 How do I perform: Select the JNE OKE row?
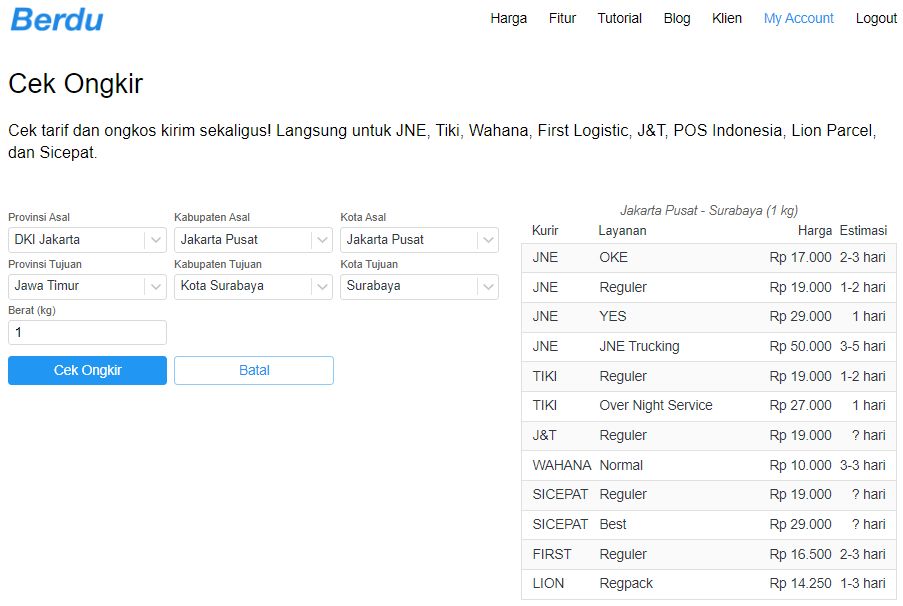[x=709, y=257]
